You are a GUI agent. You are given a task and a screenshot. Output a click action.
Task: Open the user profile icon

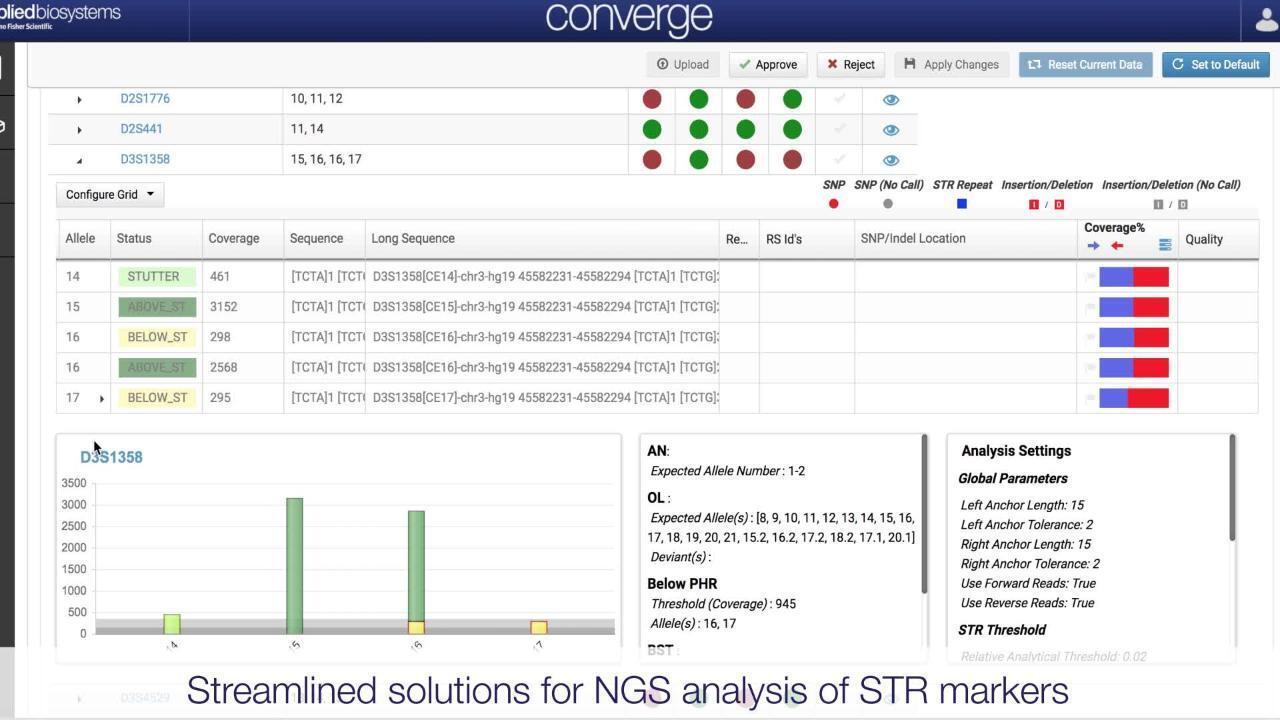pos(1261,19)
